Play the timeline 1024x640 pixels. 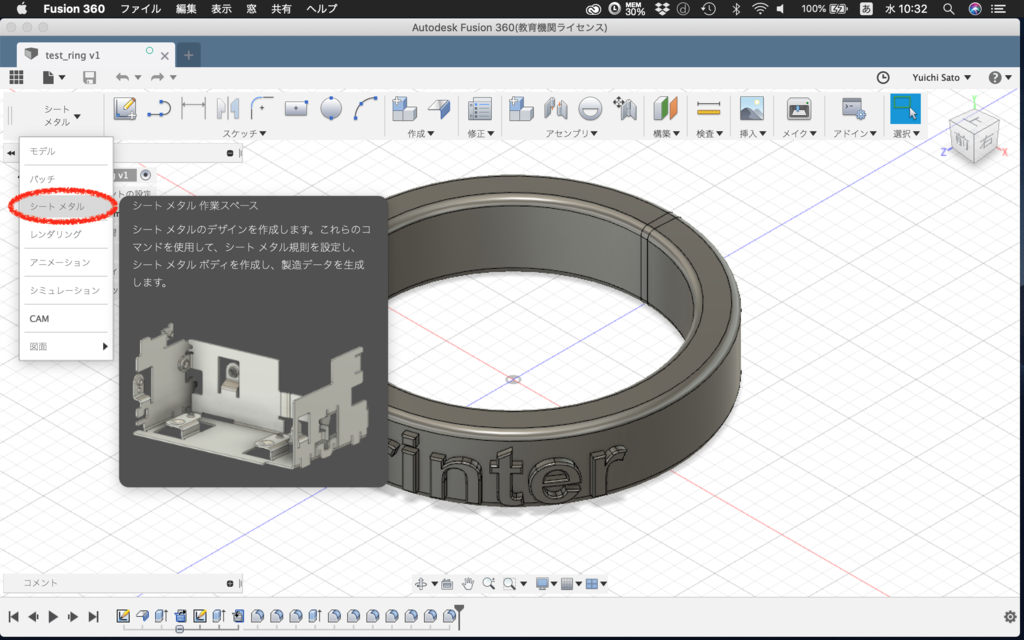[x=54, y=616]
